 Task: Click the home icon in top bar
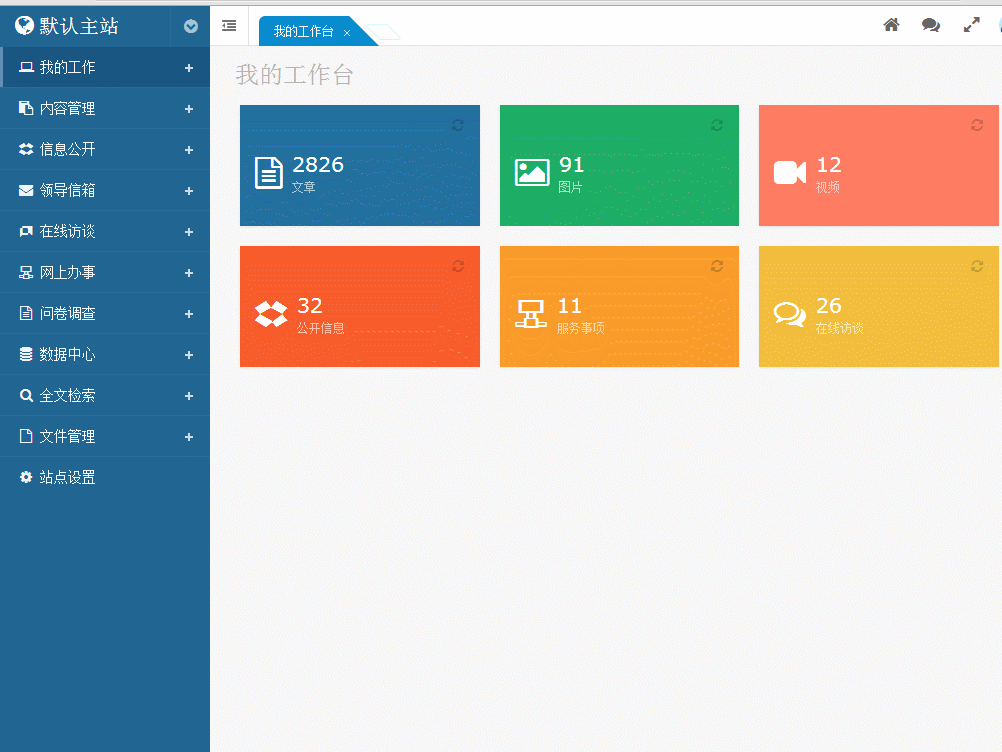coord(891,25)
